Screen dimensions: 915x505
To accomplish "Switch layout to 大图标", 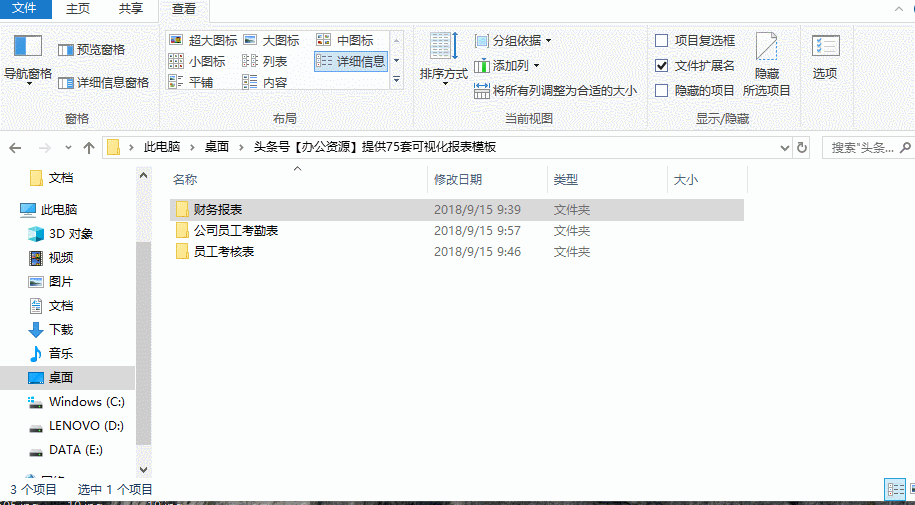I will pos(271,40).
